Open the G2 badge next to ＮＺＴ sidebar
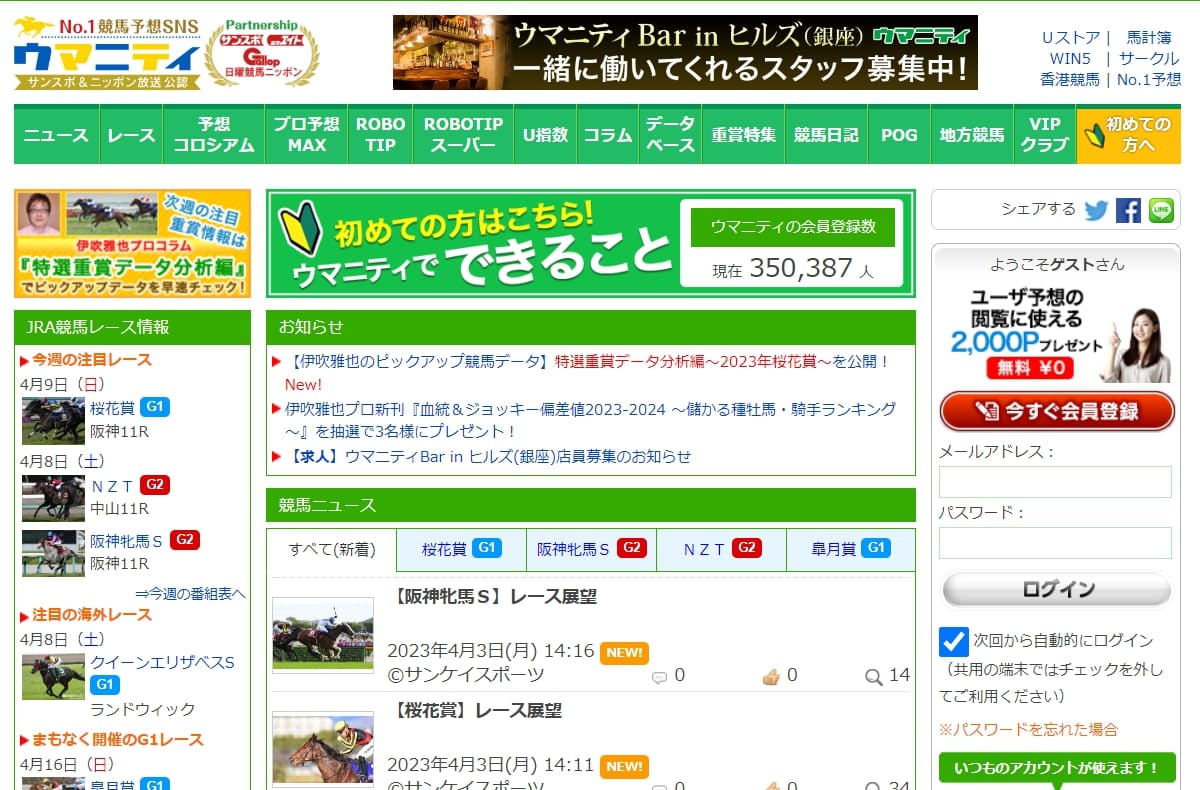1200x790 pixels. pyautogui.click(x=155, y=485)
